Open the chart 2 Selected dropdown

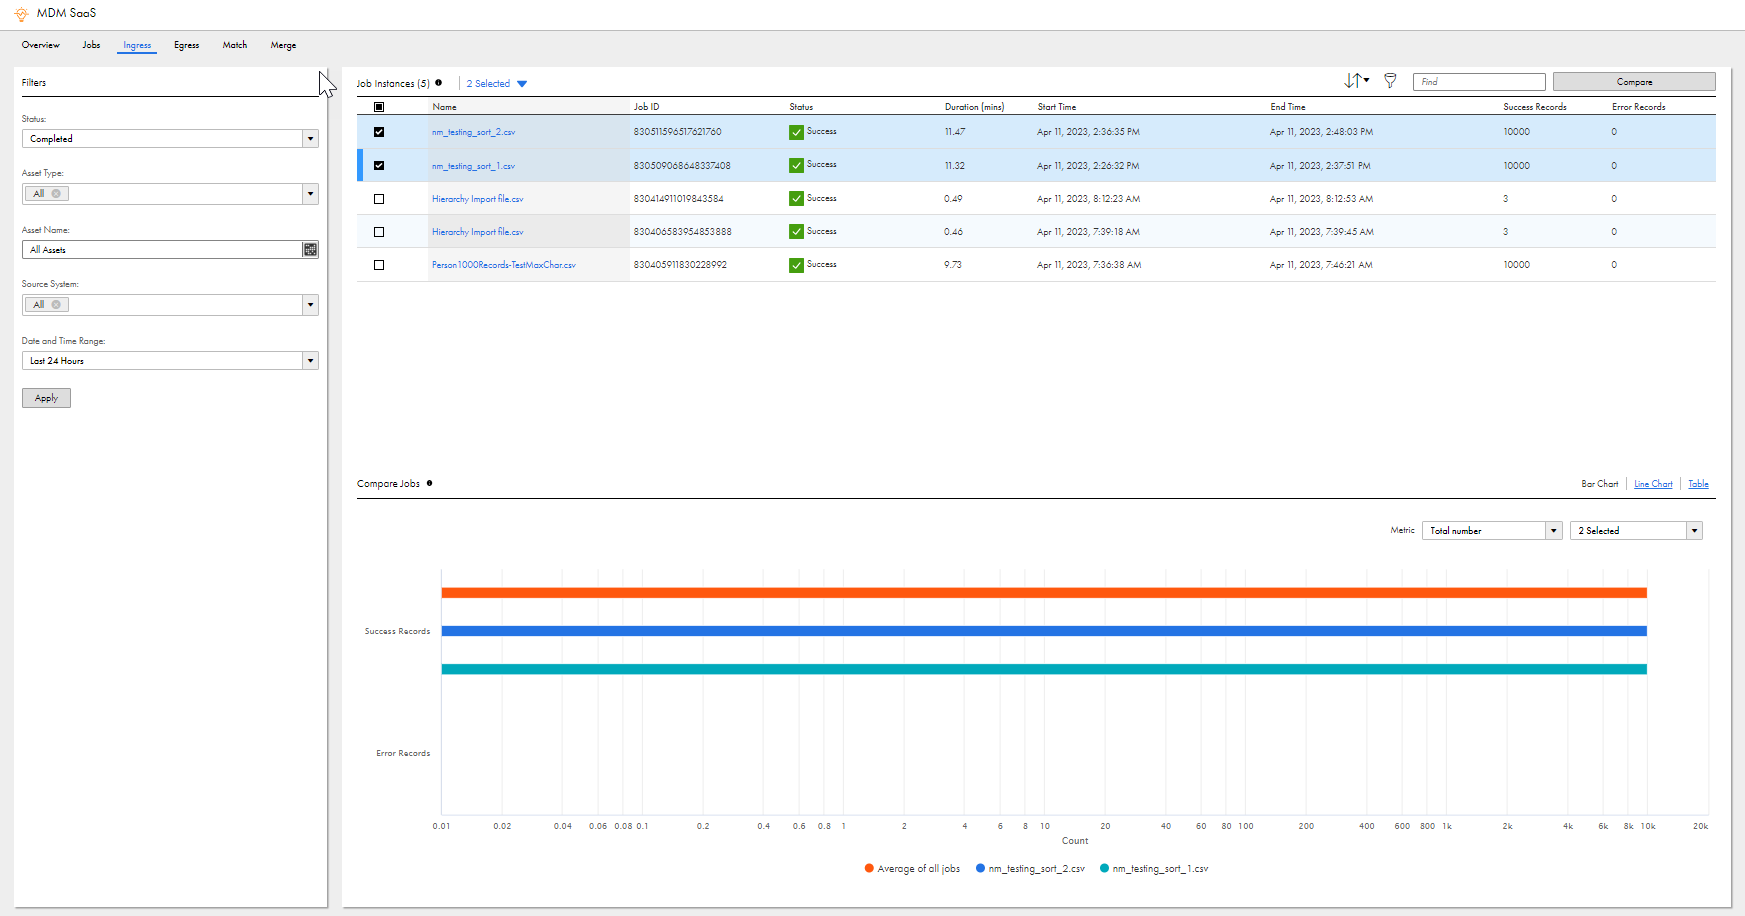pos(1636,531)
